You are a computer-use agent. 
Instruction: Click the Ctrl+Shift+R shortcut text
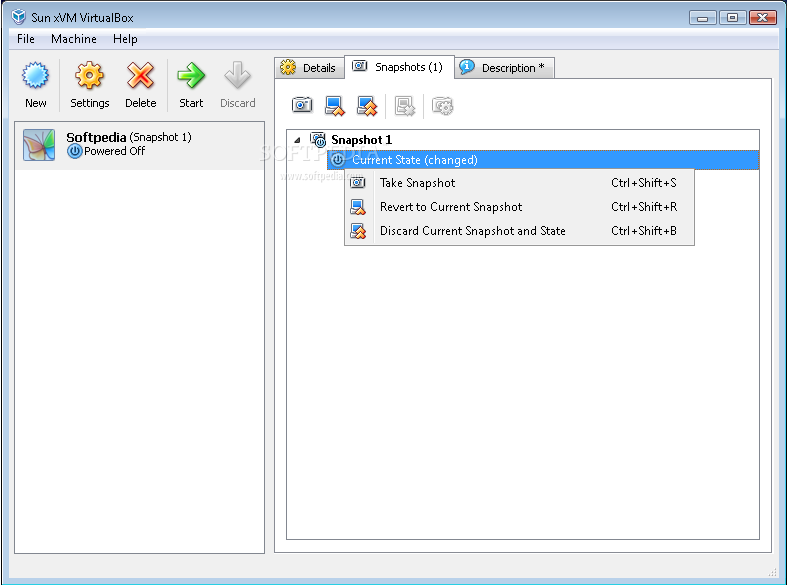click(x=644, y=207)
